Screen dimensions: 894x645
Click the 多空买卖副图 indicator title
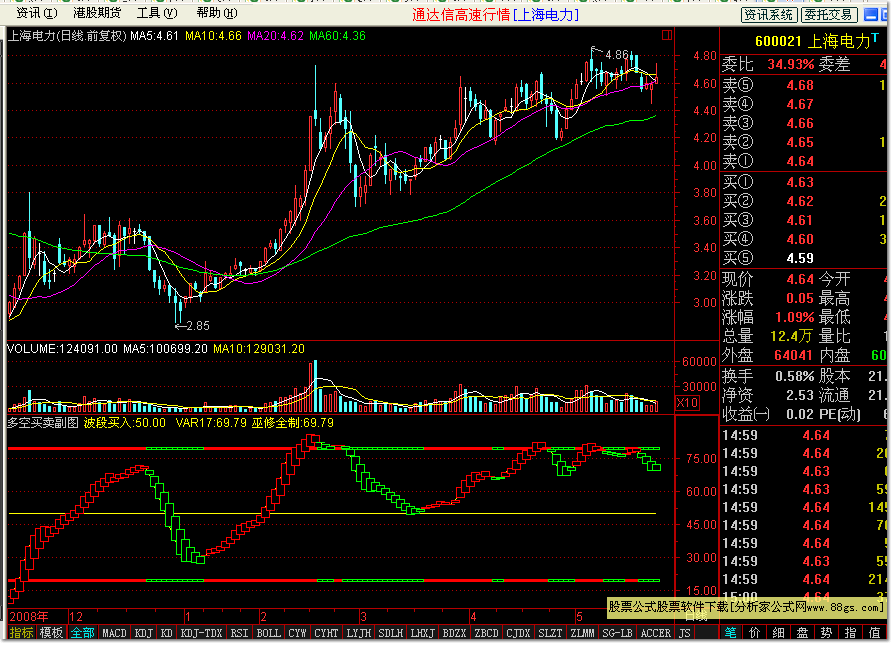click(x=43, y=423)
